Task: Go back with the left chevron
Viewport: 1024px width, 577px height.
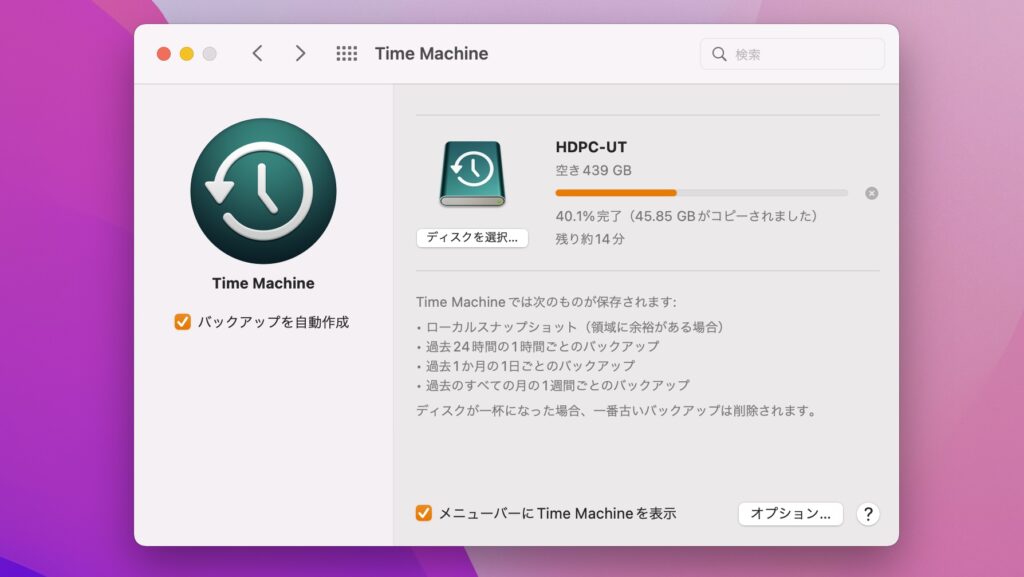Action: point(257,54)
